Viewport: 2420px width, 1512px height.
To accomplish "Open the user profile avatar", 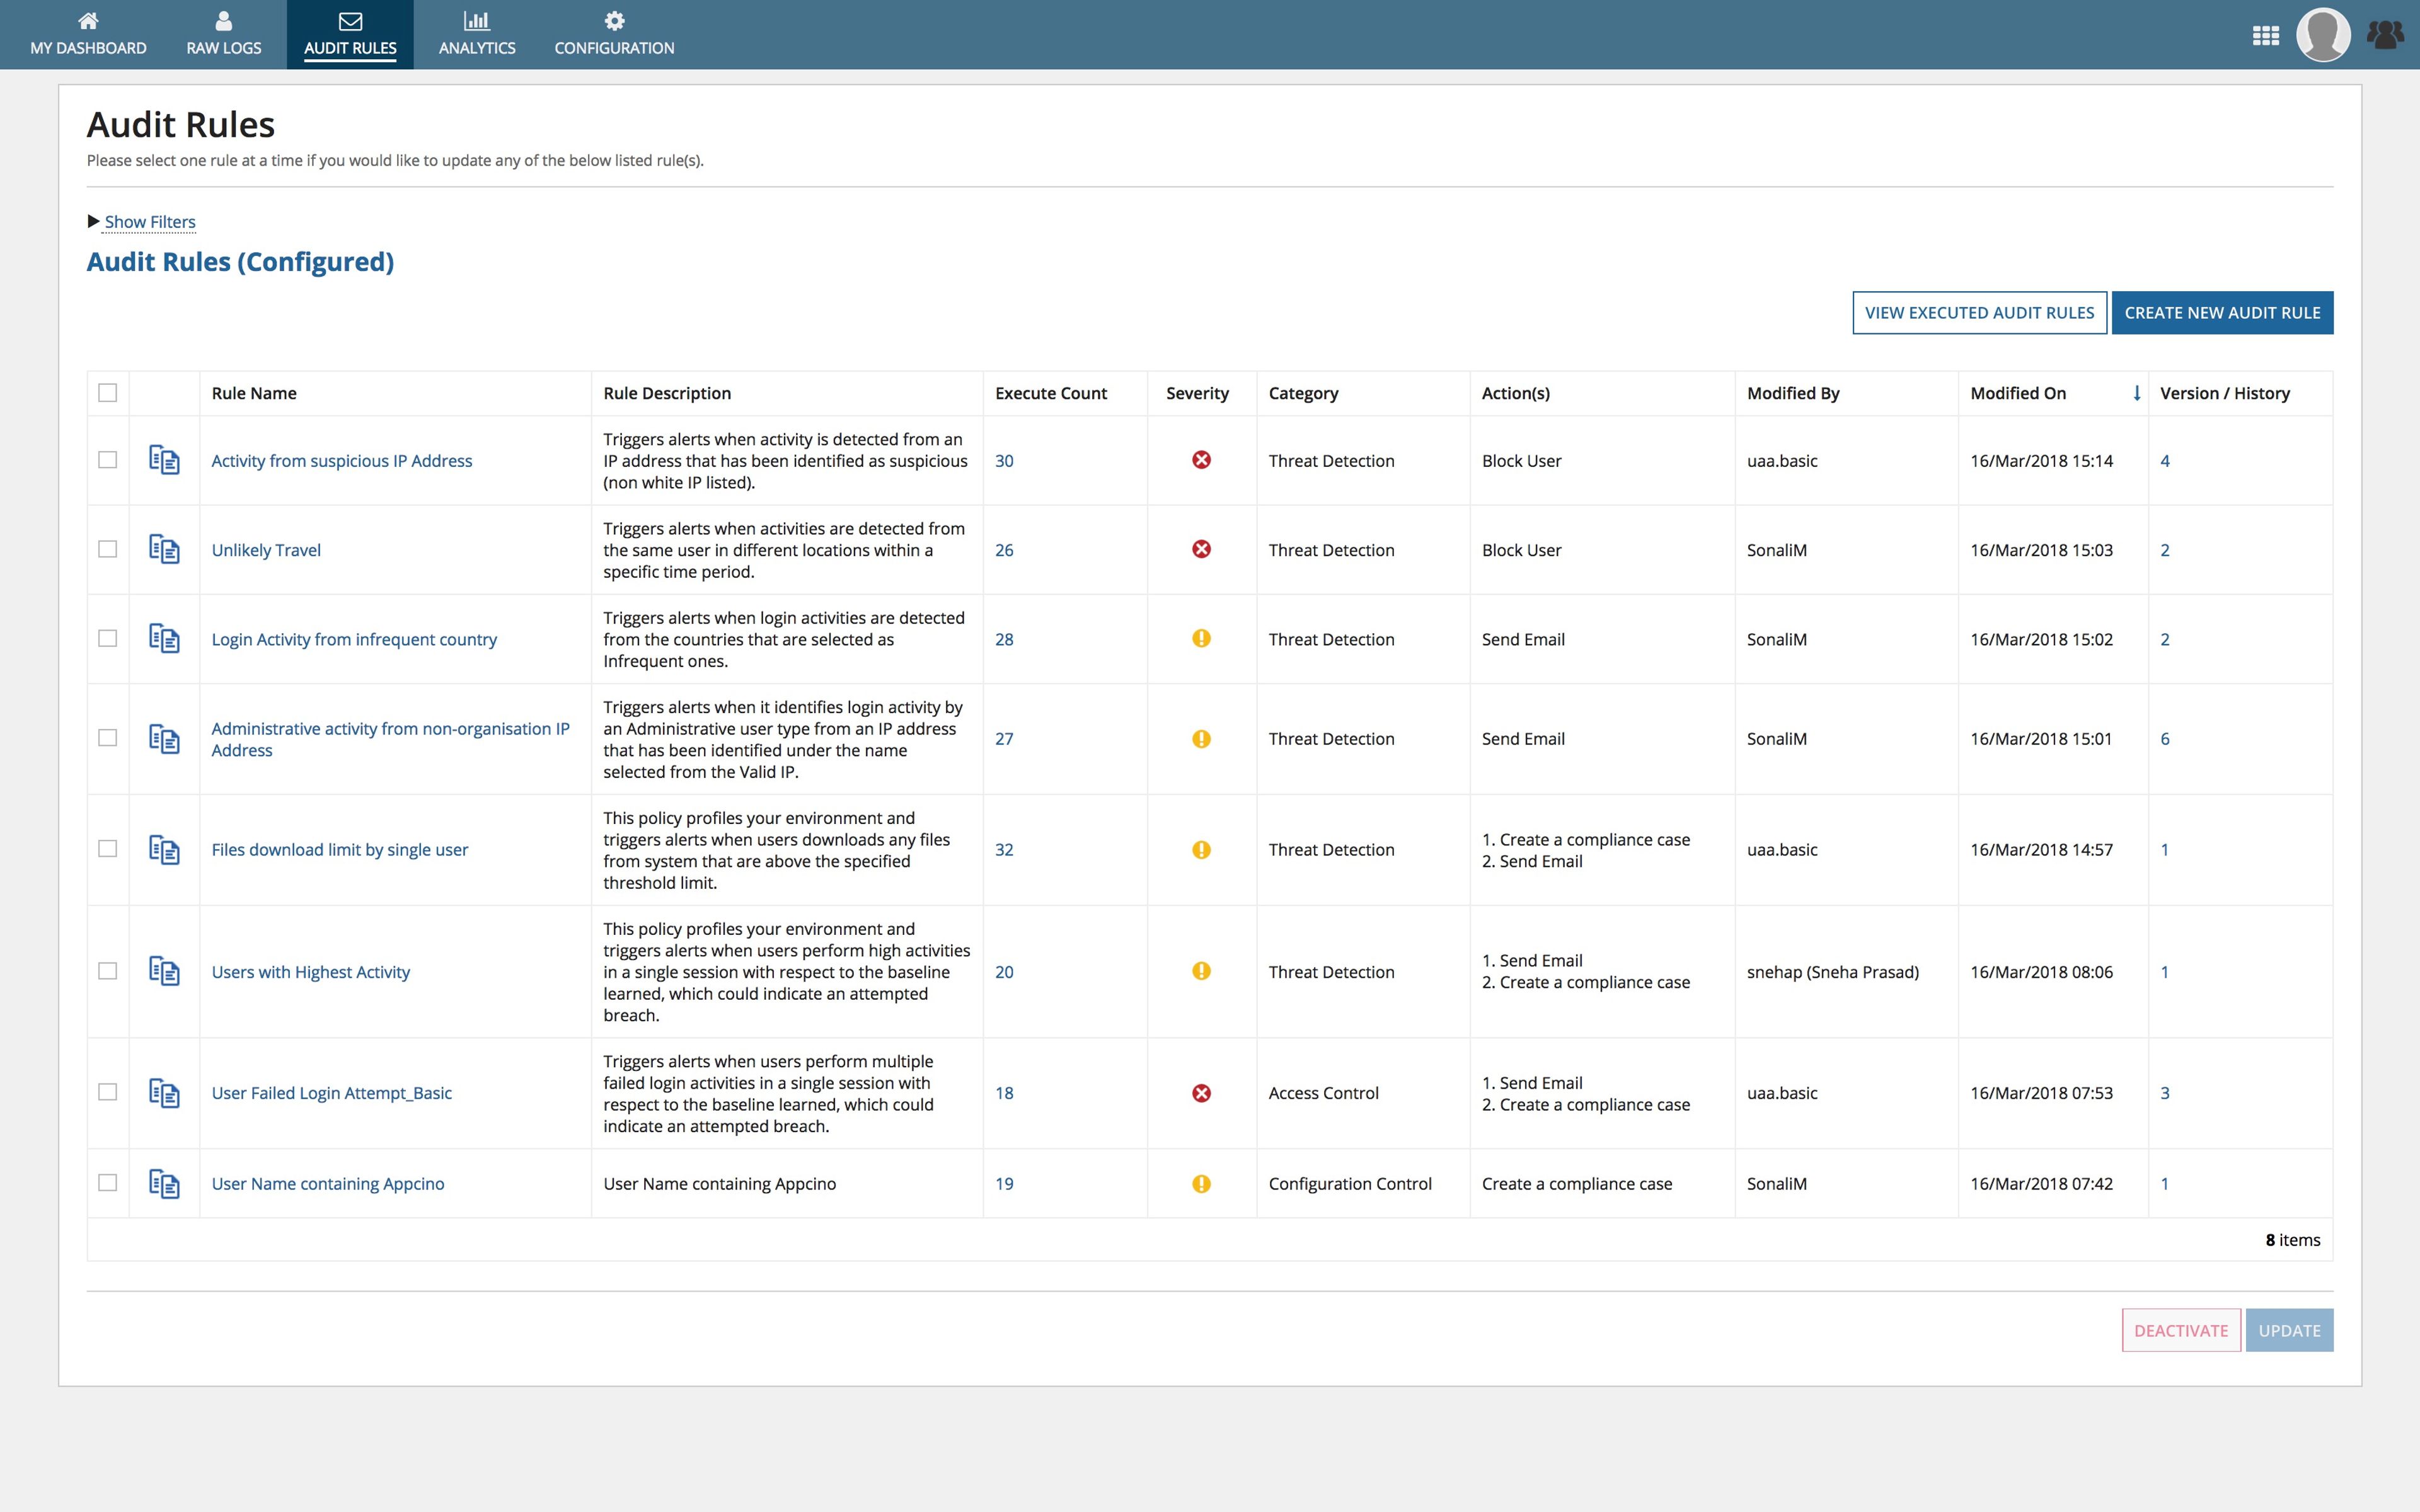I will pyautogui.click(x=2322, y=35).
